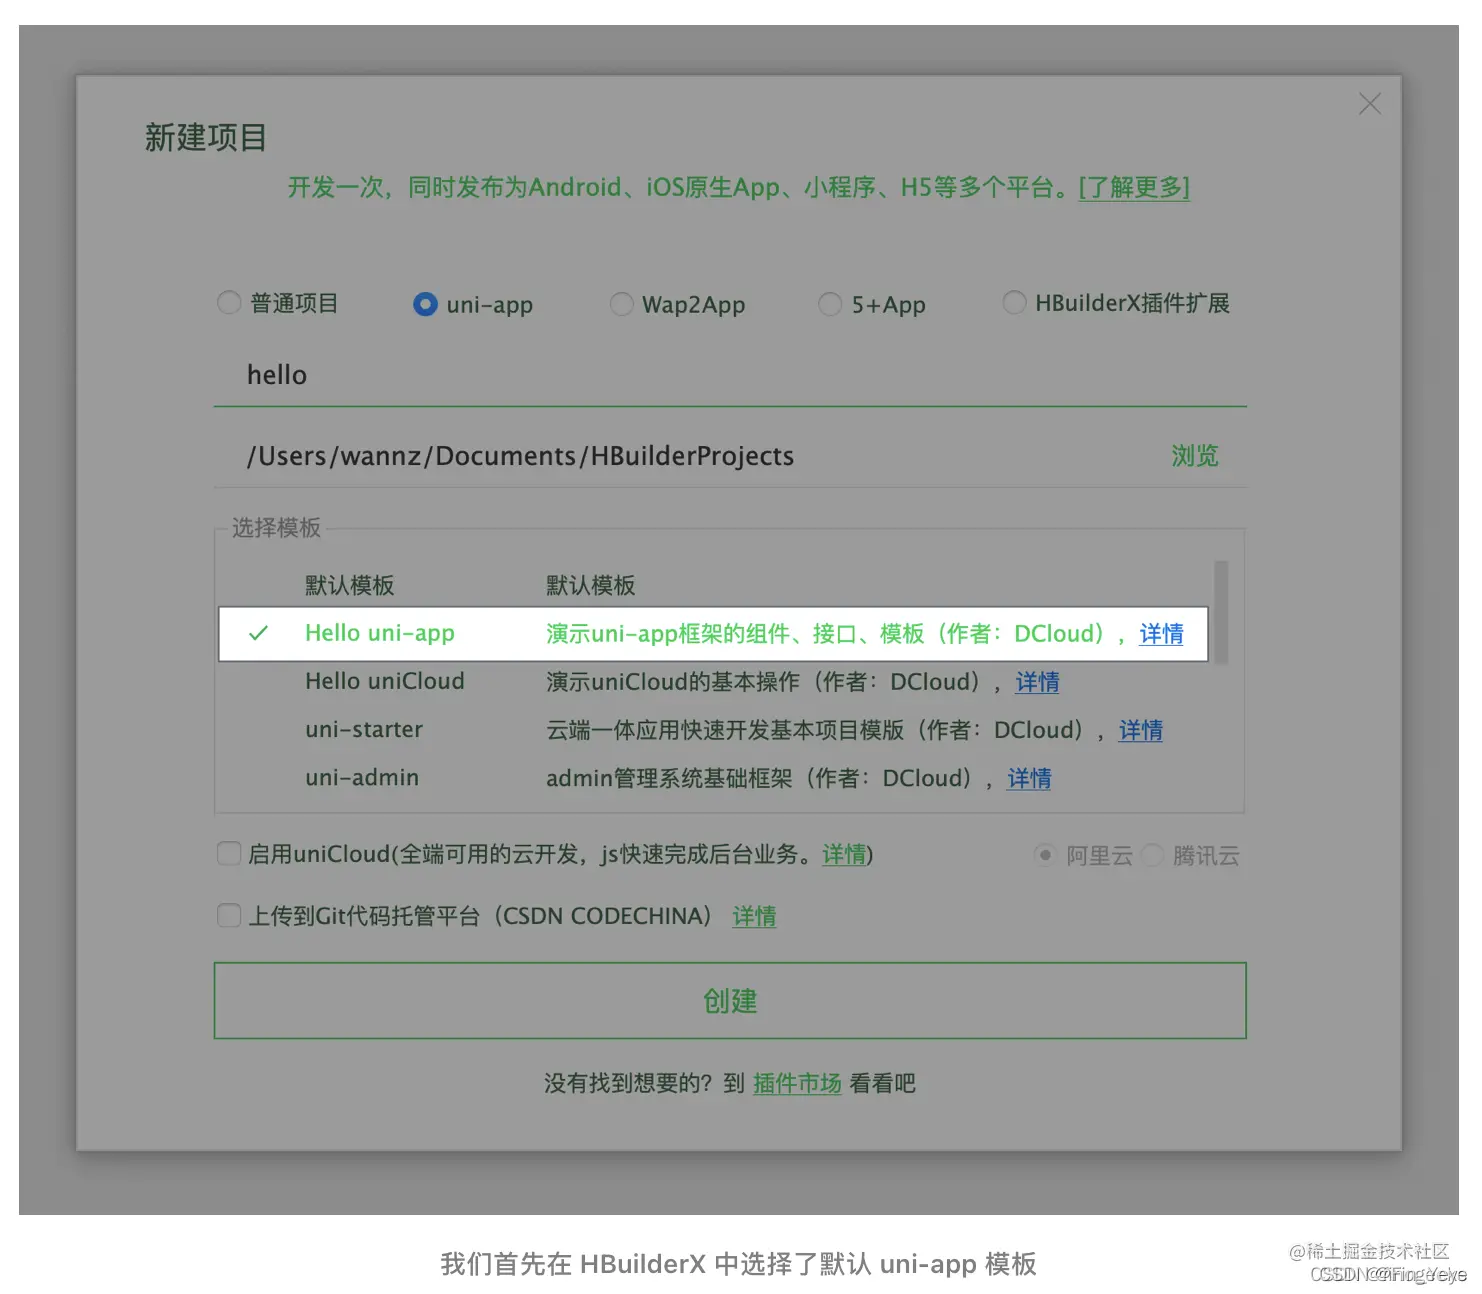Select the Hello uni-app template row
1482x1294 pixels.
pos(713,634)
